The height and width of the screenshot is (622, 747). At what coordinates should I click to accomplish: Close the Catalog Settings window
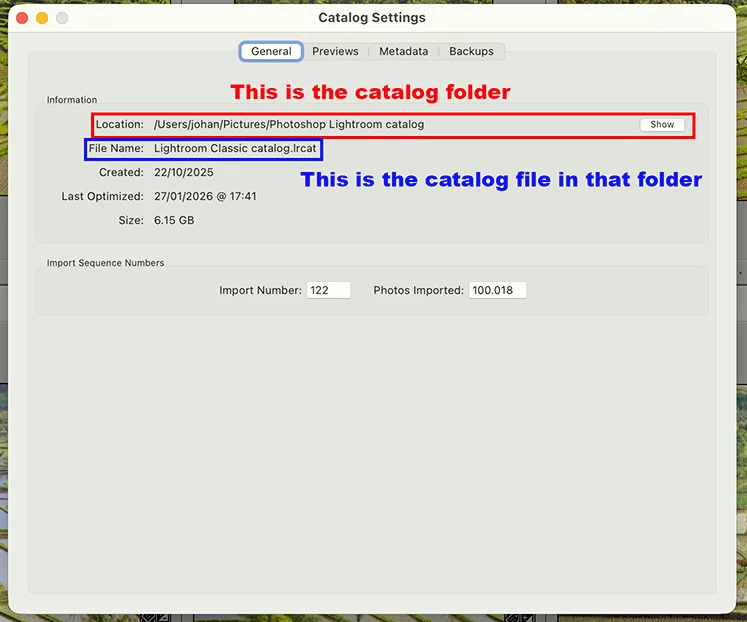(x=22, y=18)
